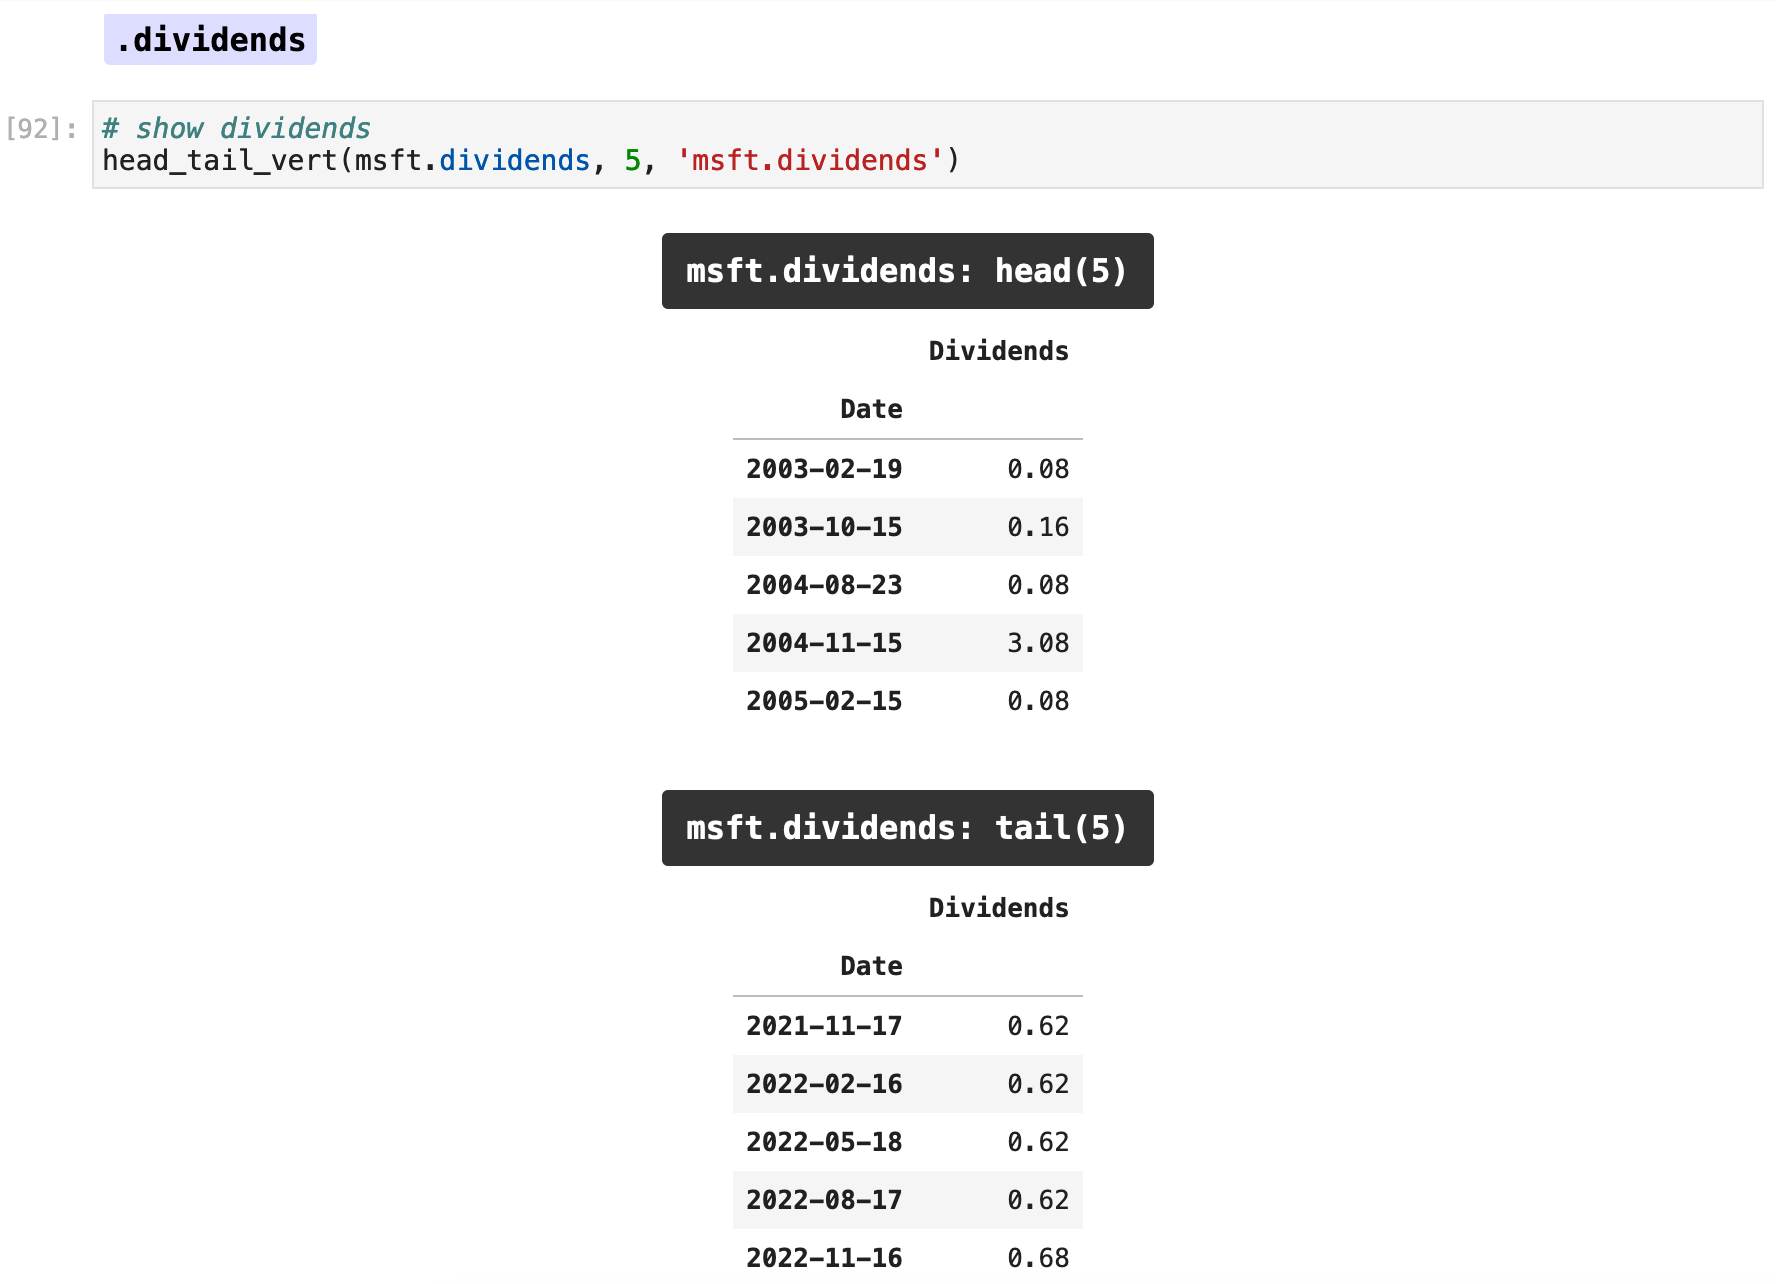This screenshot has height=1284, width=1776.
Task: Click the Date index header in tail table
Action: [871, 966]
